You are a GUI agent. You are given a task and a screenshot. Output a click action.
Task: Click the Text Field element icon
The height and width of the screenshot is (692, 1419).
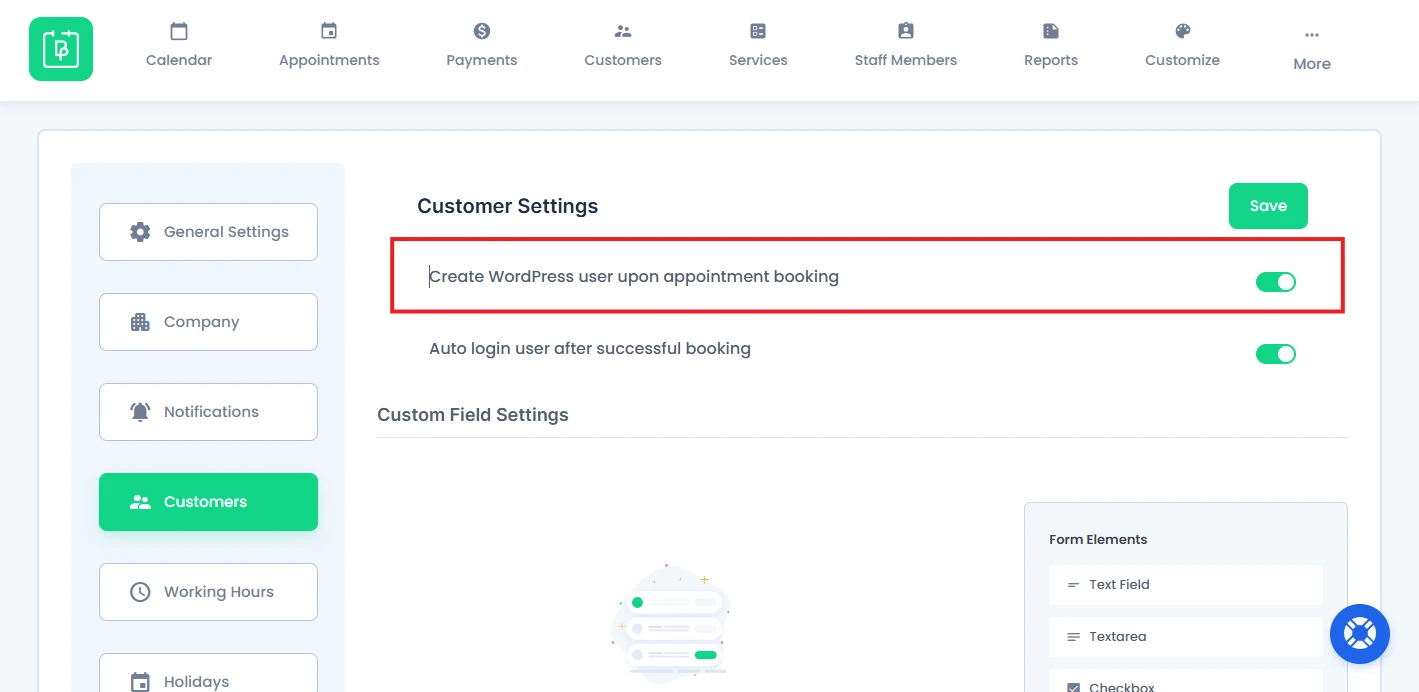click(1073, 585)
